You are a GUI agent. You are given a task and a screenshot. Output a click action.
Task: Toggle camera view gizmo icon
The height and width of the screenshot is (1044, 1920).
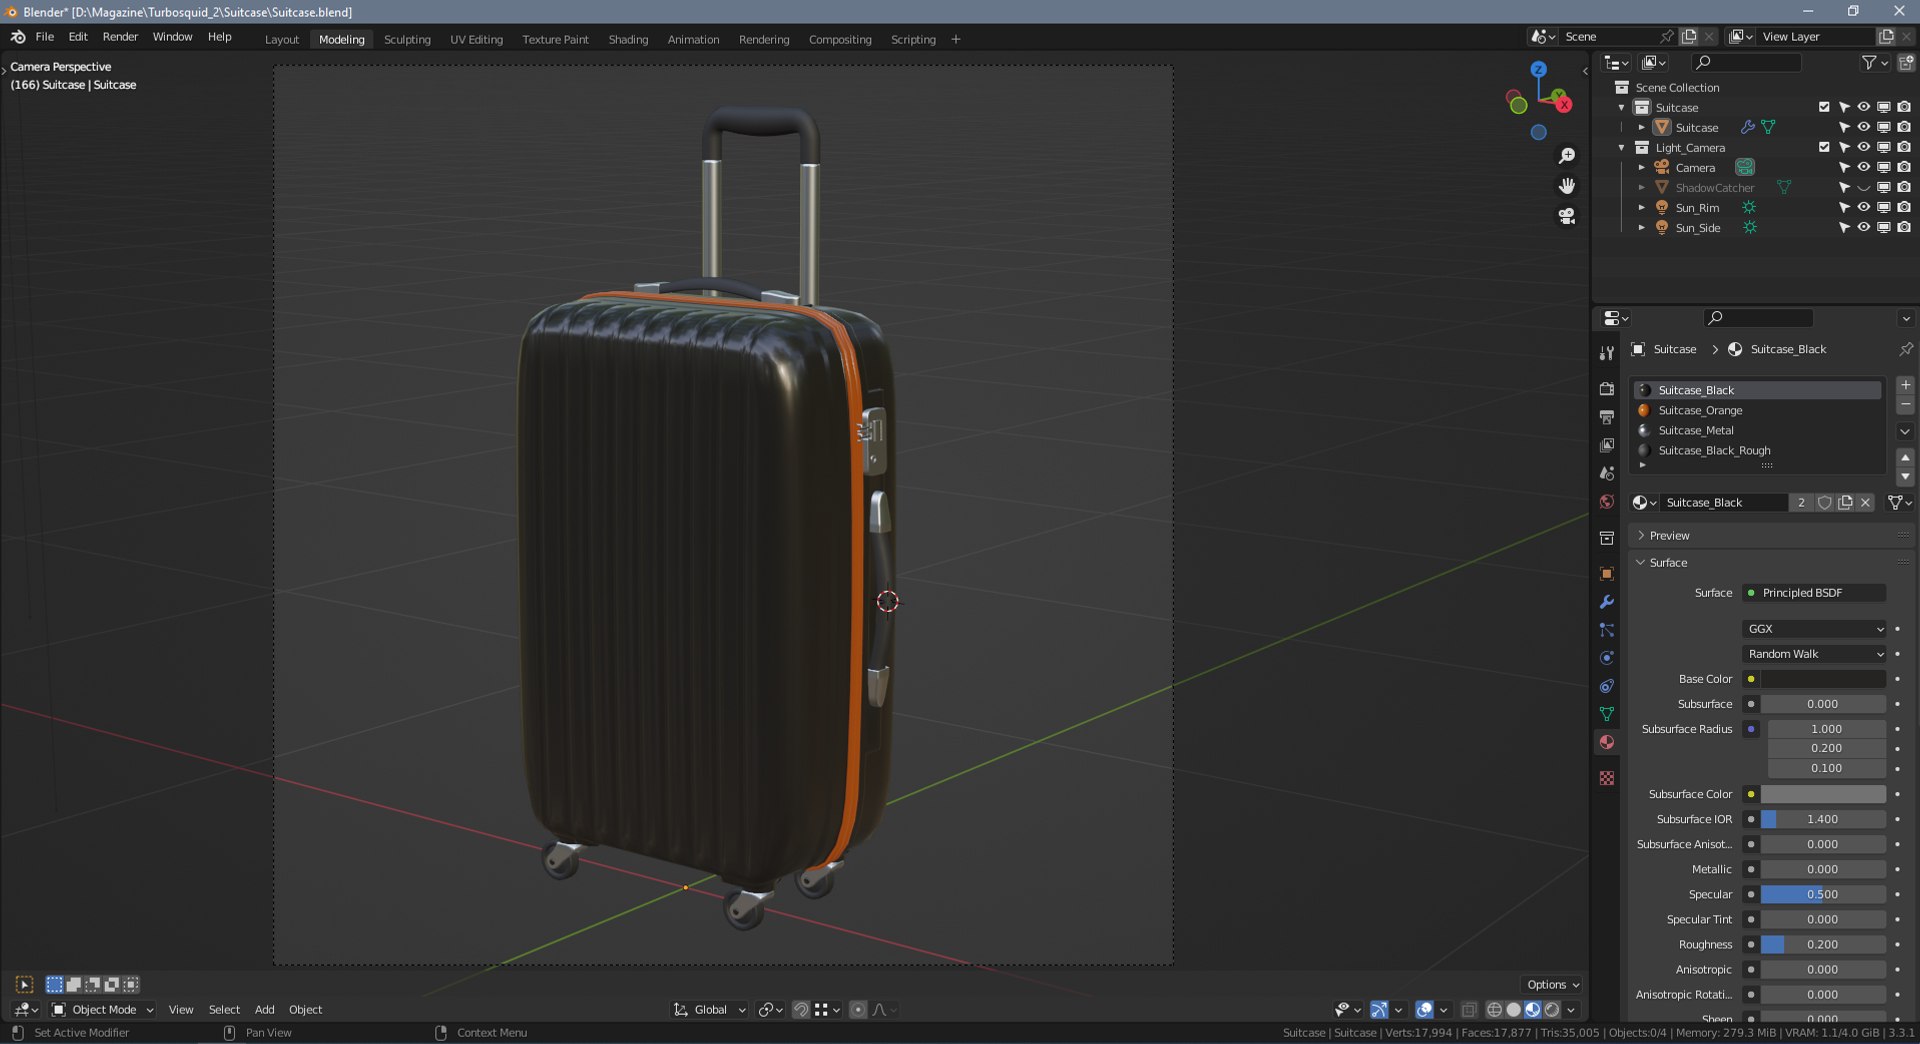[1567, 216]
